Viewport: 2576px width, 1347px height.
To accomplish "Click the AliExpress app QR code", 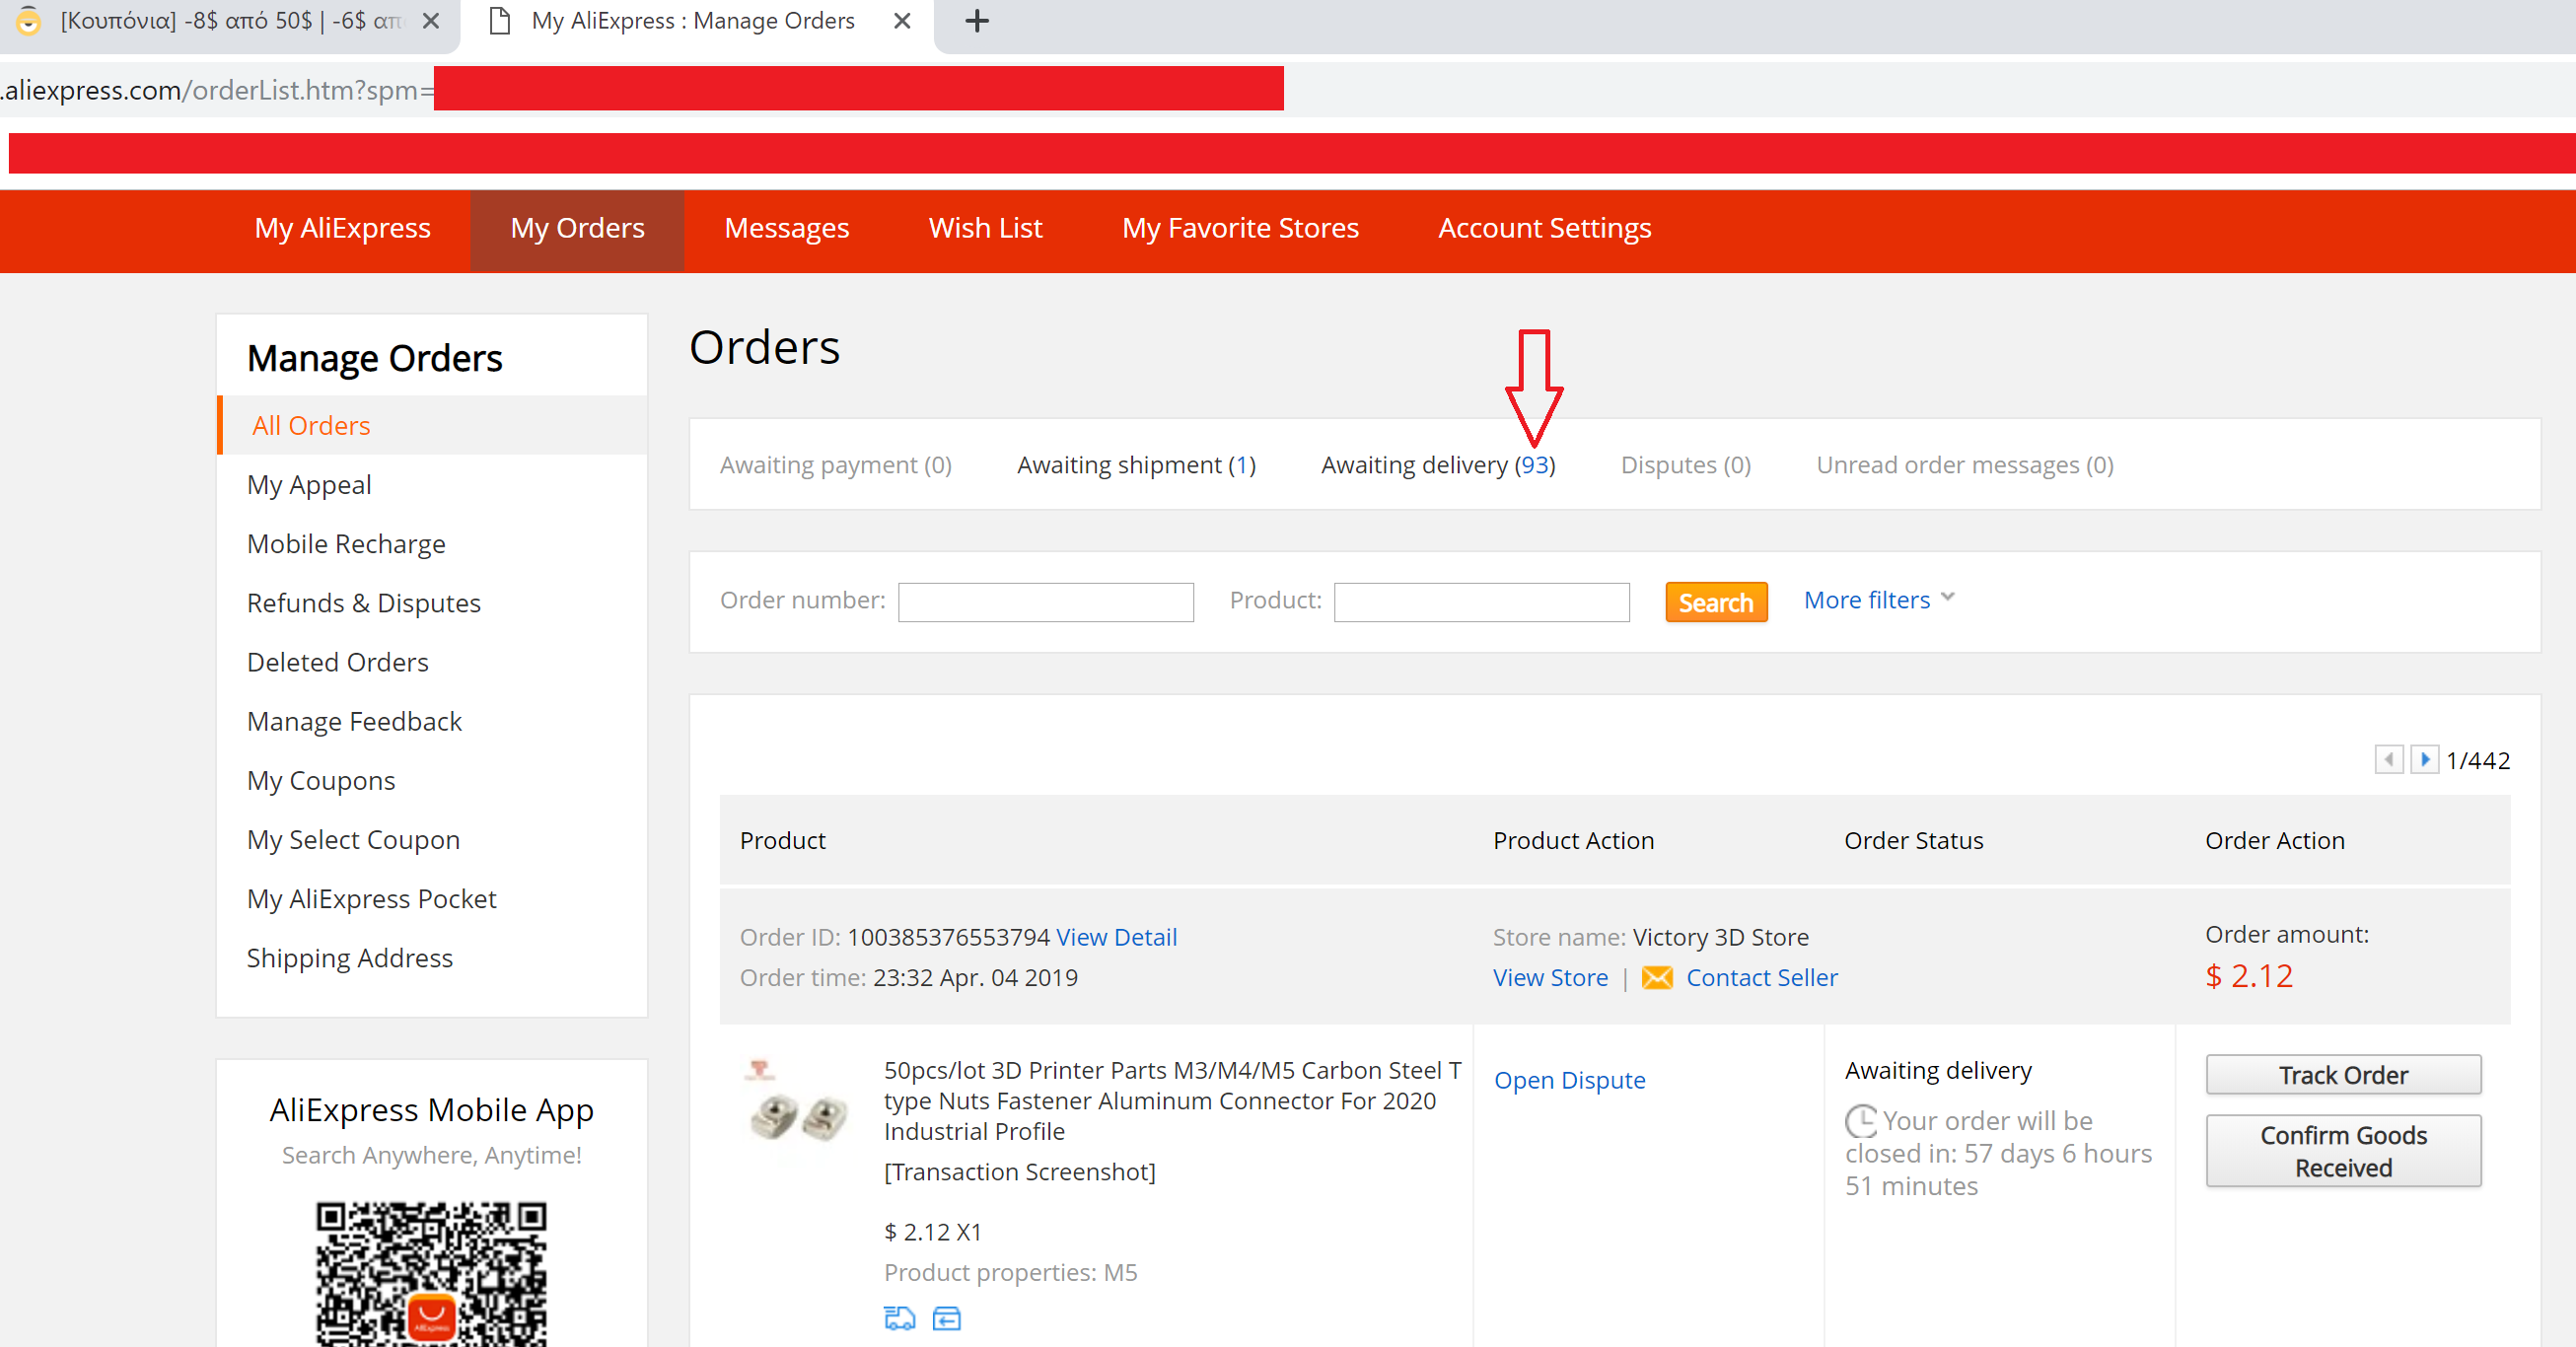I will tap(431, 1275).
